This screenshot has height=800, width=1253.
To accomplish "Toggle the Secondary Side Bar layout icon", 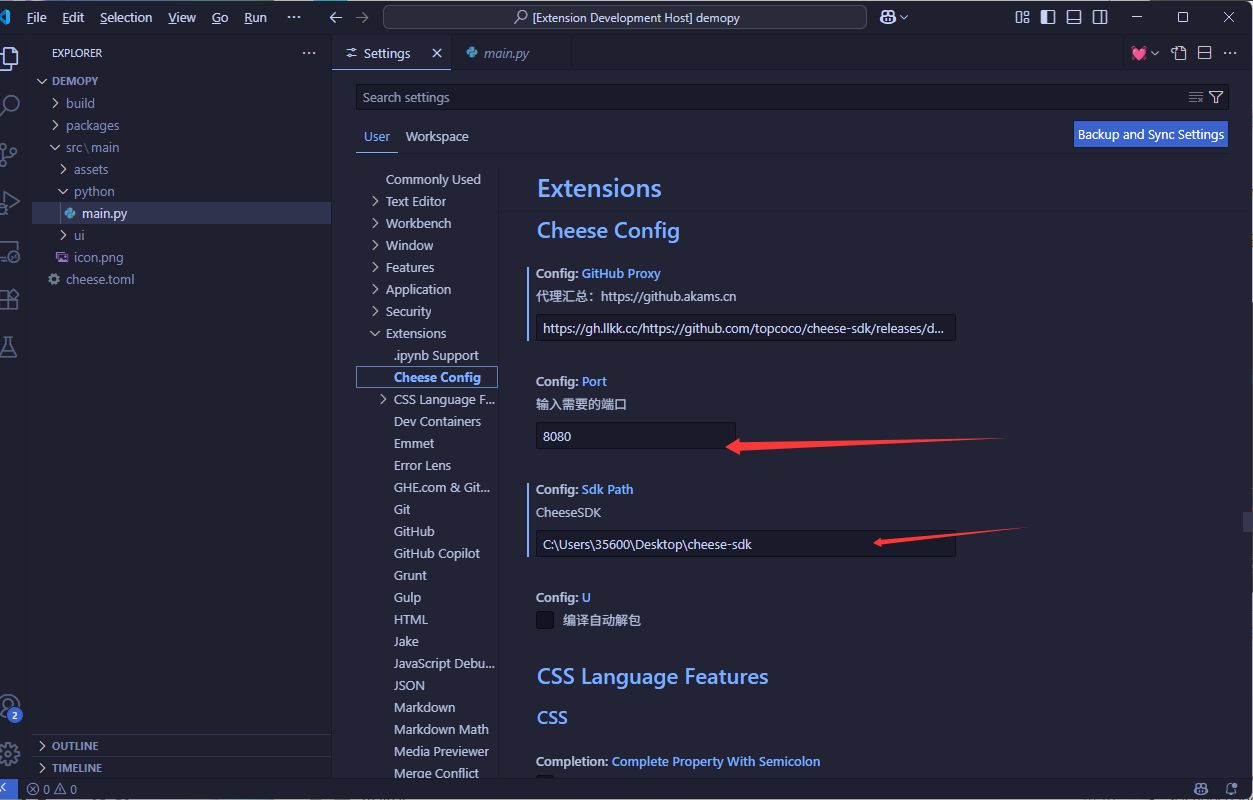I will pyautogui.click(x=1100, y=17).
